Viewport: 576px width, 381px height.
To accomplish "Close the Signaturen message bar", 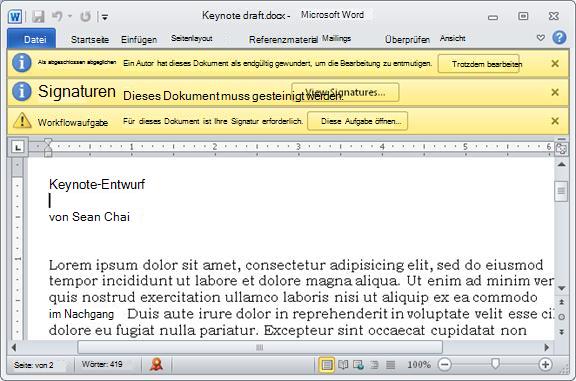I will click(555, 92).
